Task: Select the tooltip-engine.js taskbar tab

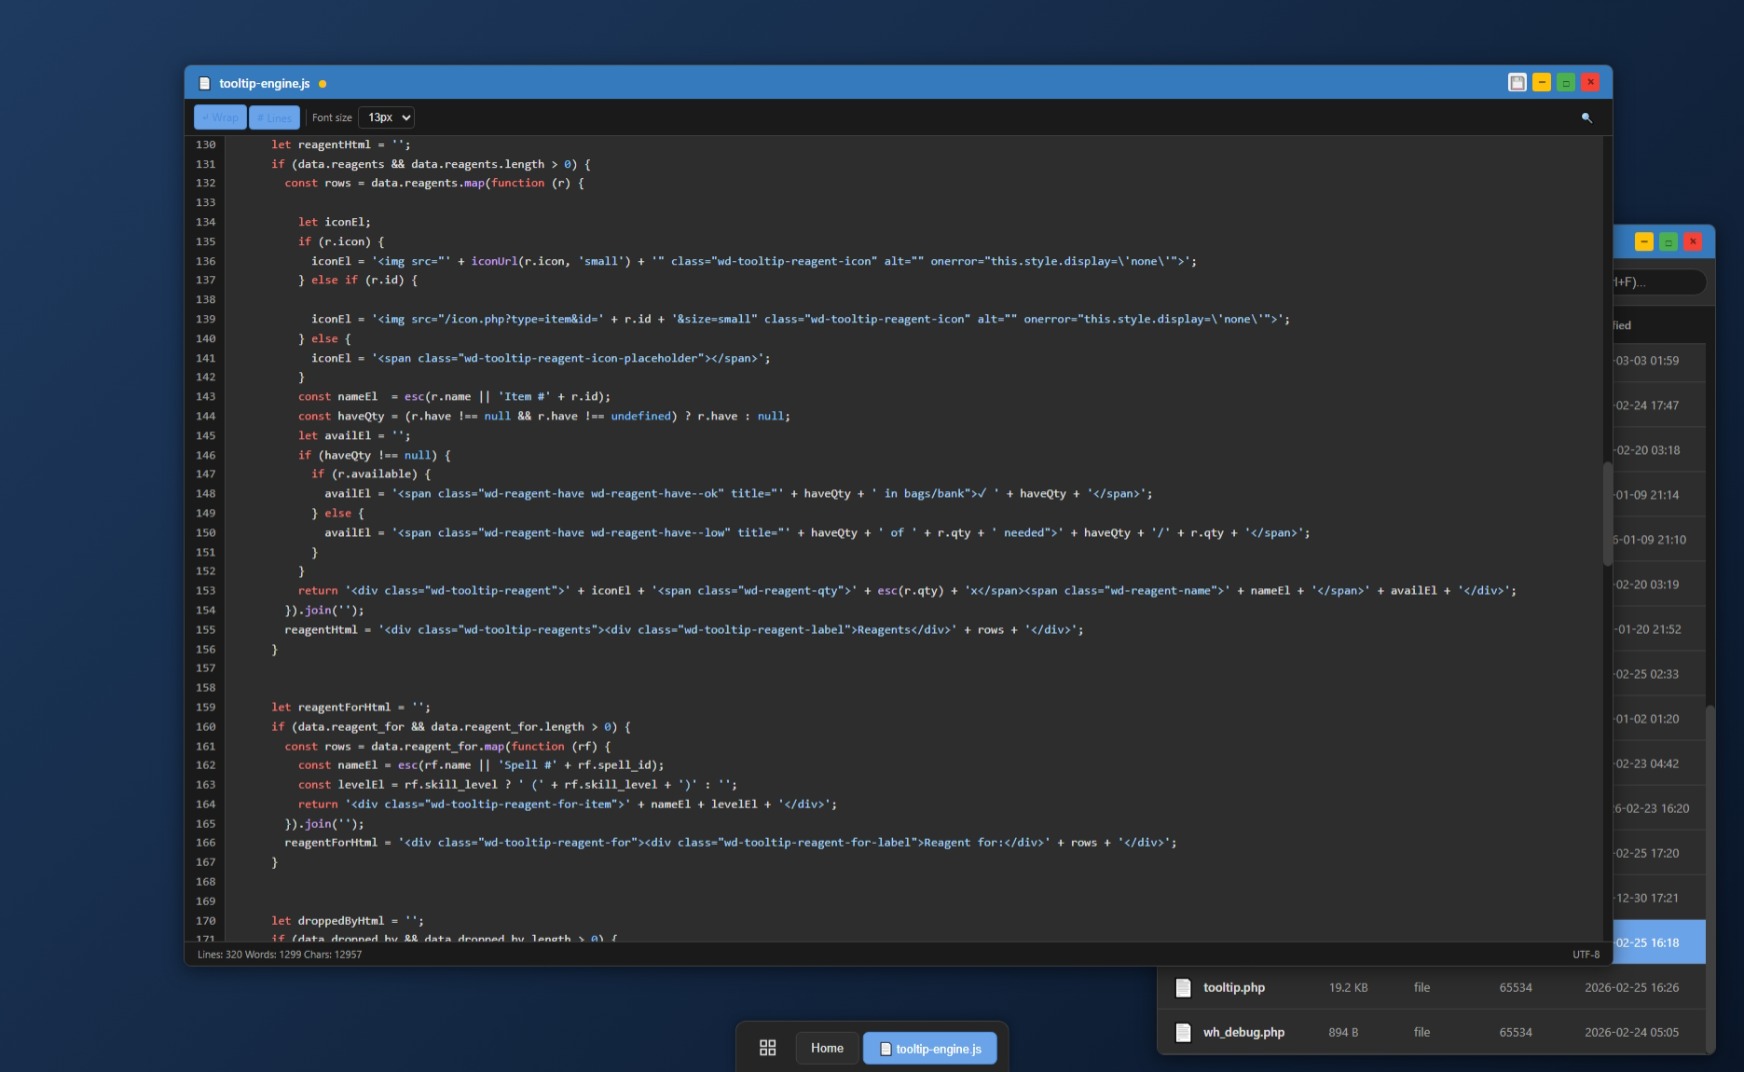Action: pyautogui.click(x=932, y=1048)
